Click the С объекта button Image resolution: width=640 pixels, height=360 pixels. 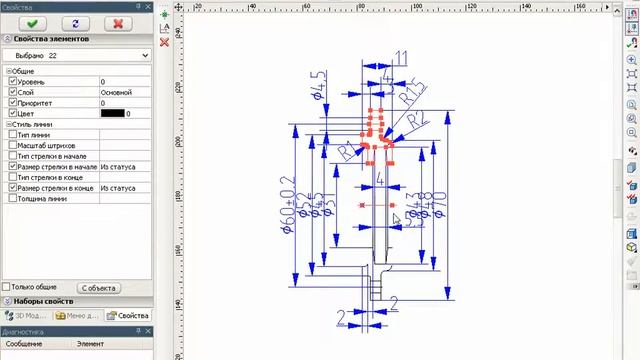99,288
